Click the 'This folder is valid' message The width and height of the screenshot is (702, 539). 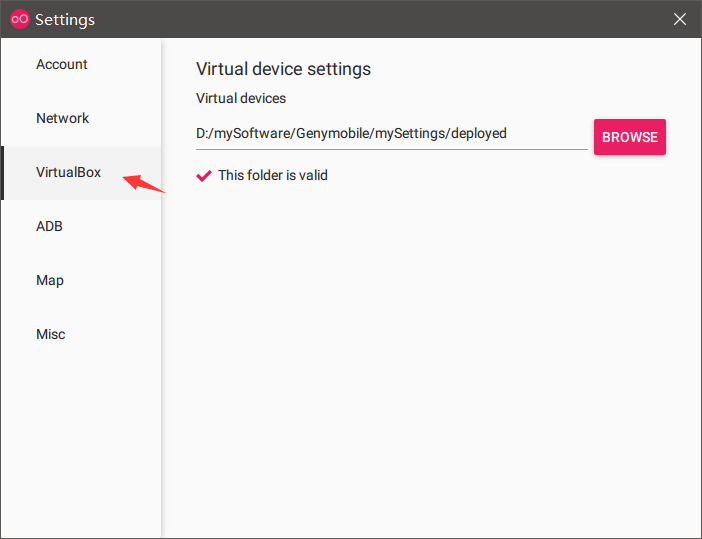(273, 175)
